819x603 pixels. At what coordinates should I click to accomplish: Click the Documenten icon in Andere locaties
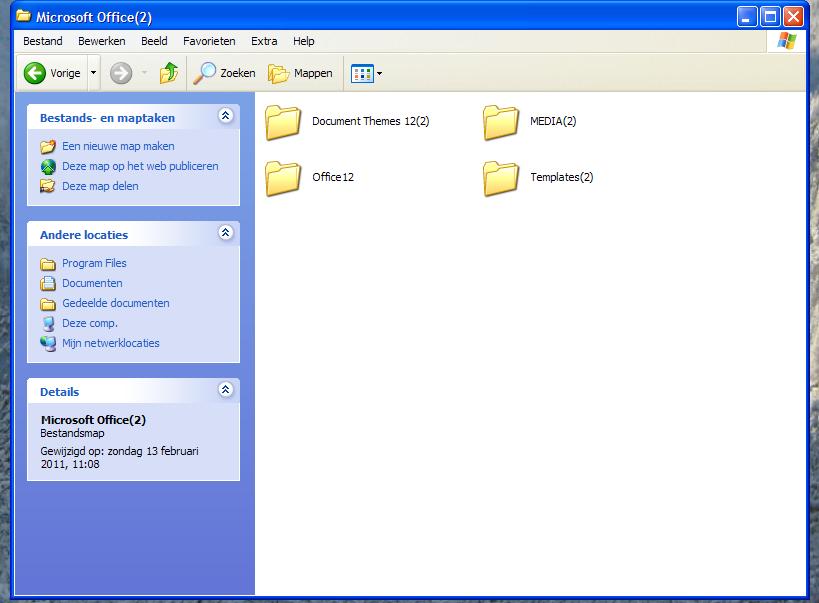[48, 283]
